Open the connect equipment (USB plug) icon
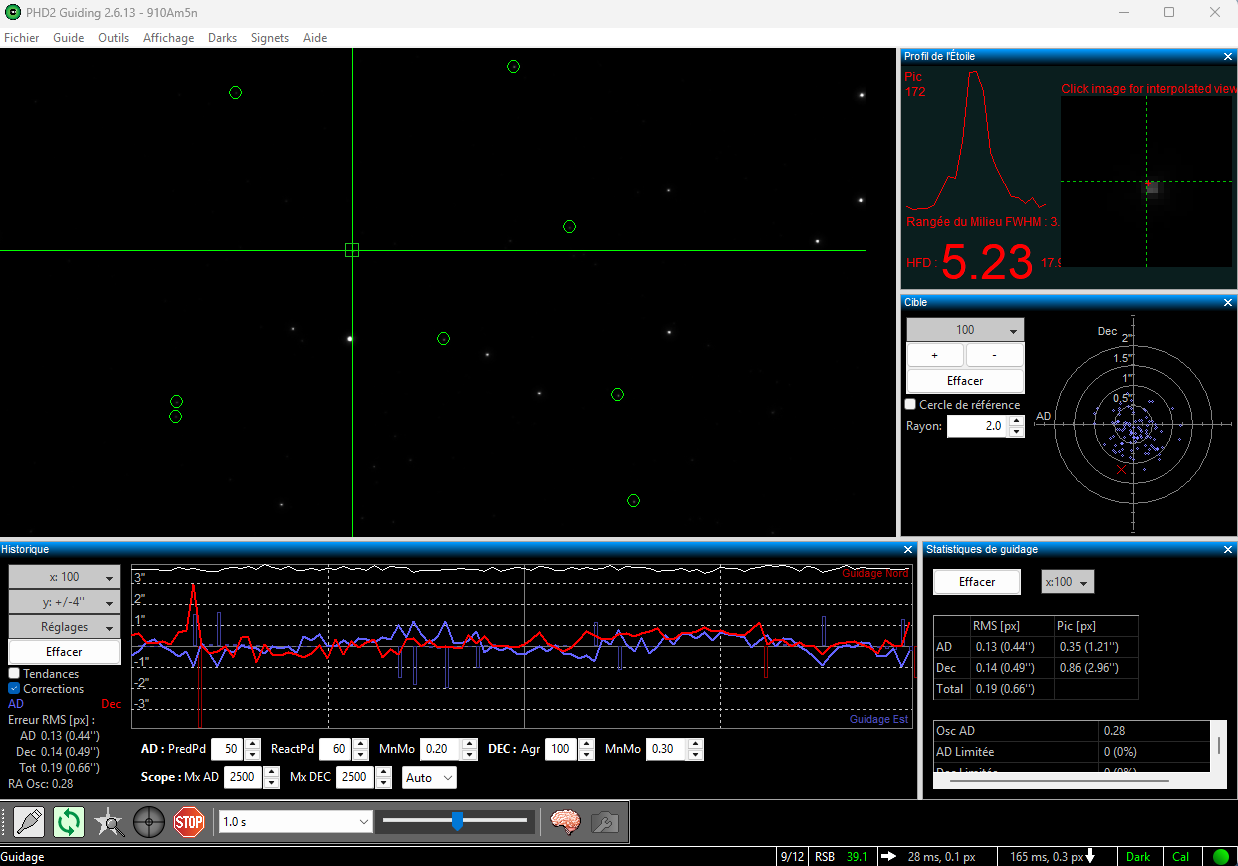 pos(29,822)
